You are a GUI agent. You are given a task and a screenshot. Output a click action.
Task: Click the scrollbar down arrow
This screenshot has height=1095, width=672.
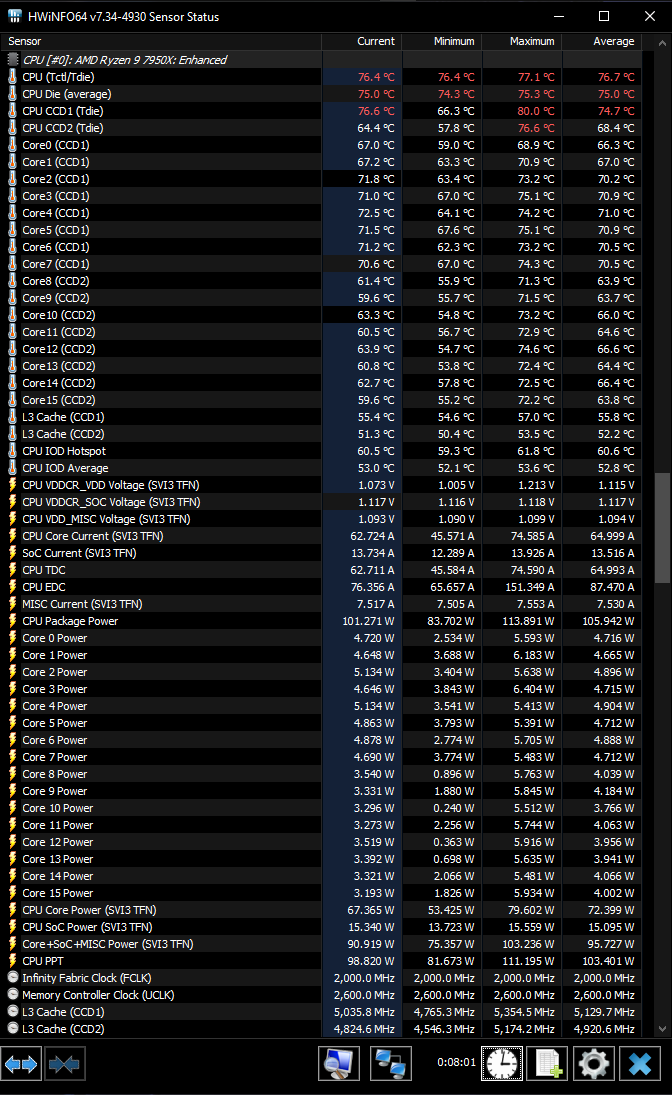coord(662,1029)
